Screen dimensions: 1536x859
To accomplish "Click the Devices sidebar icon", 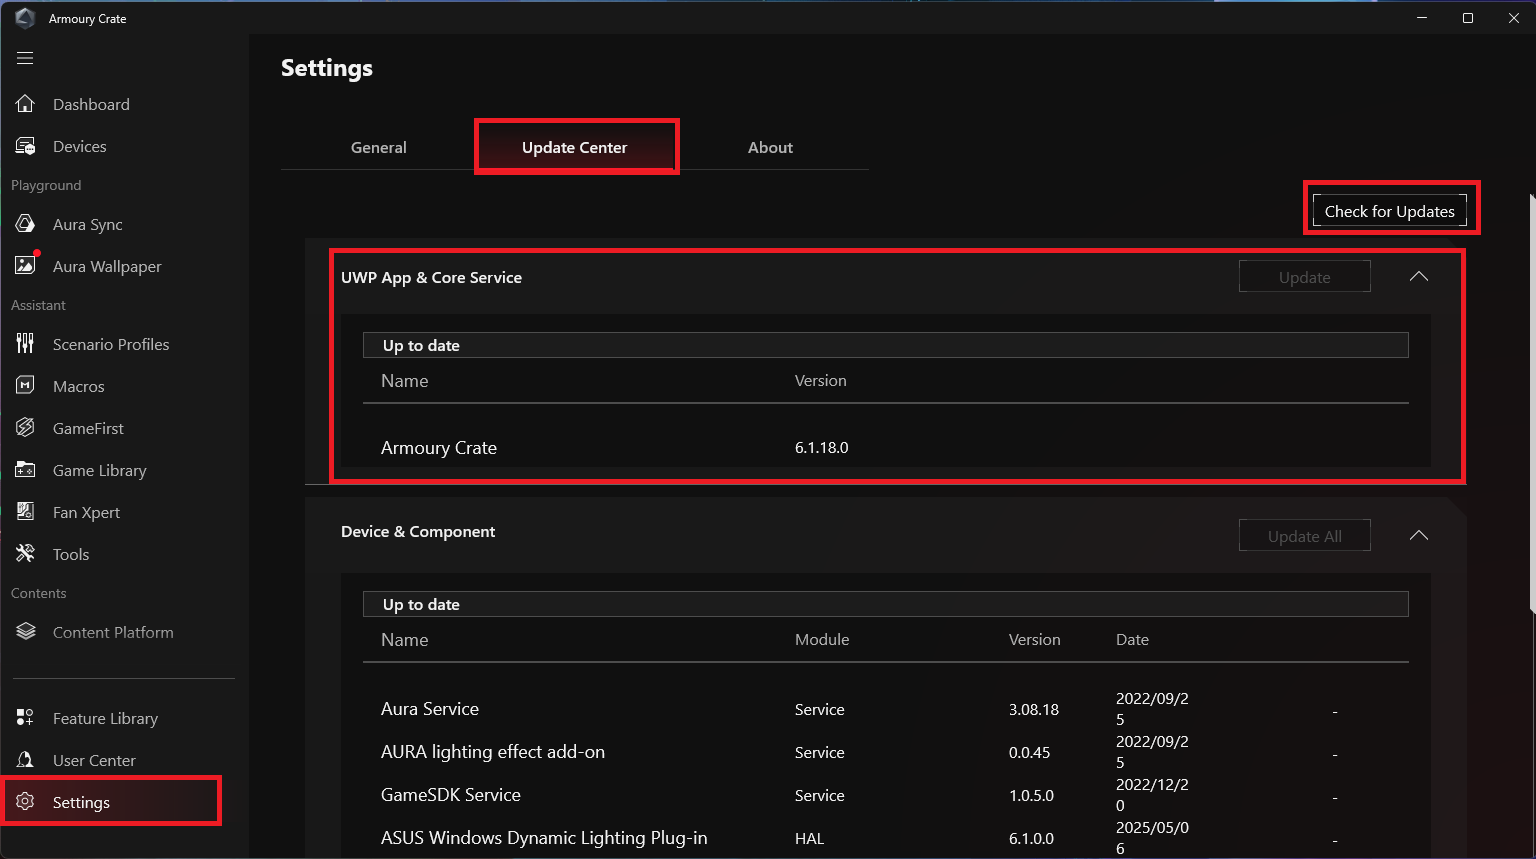I will tap(25, 146).
